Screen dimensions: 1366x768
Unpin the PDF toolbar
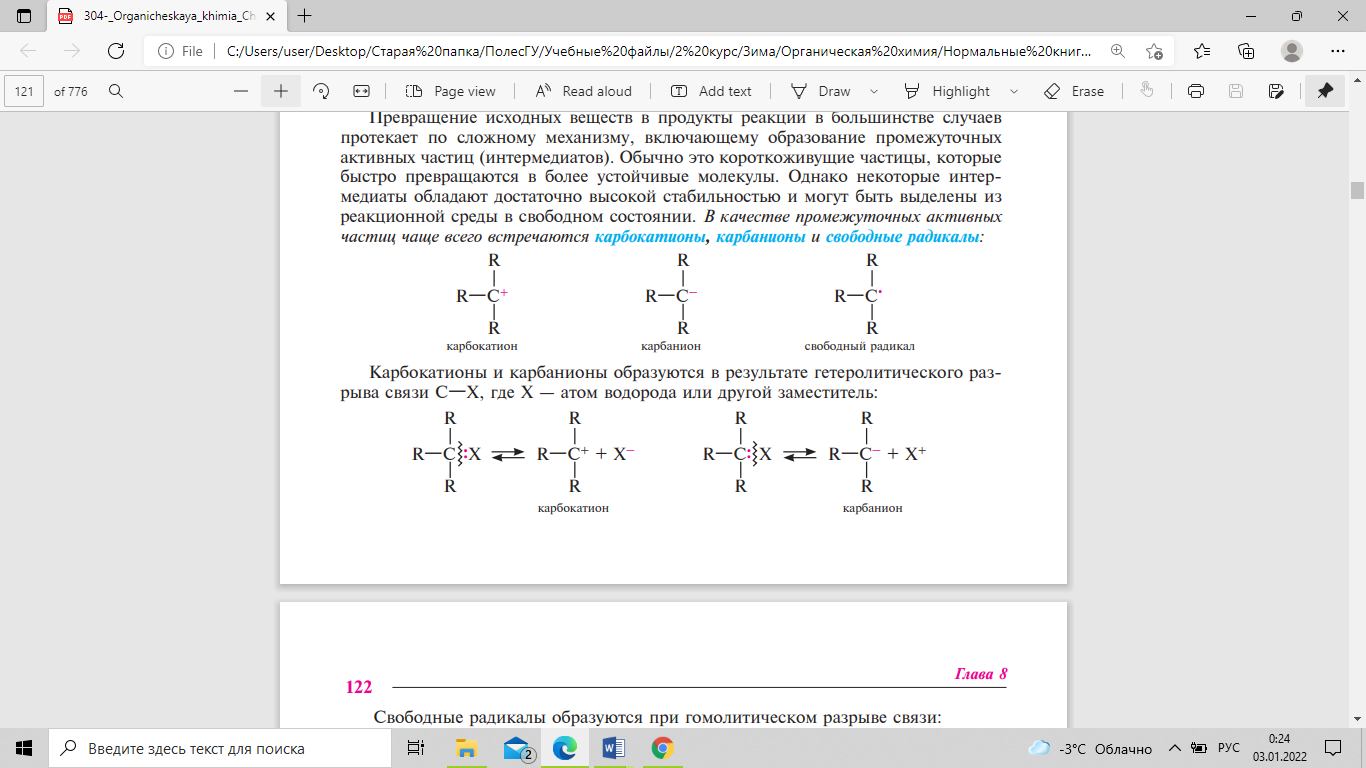pyautogui.click(x=1325, y=91)
